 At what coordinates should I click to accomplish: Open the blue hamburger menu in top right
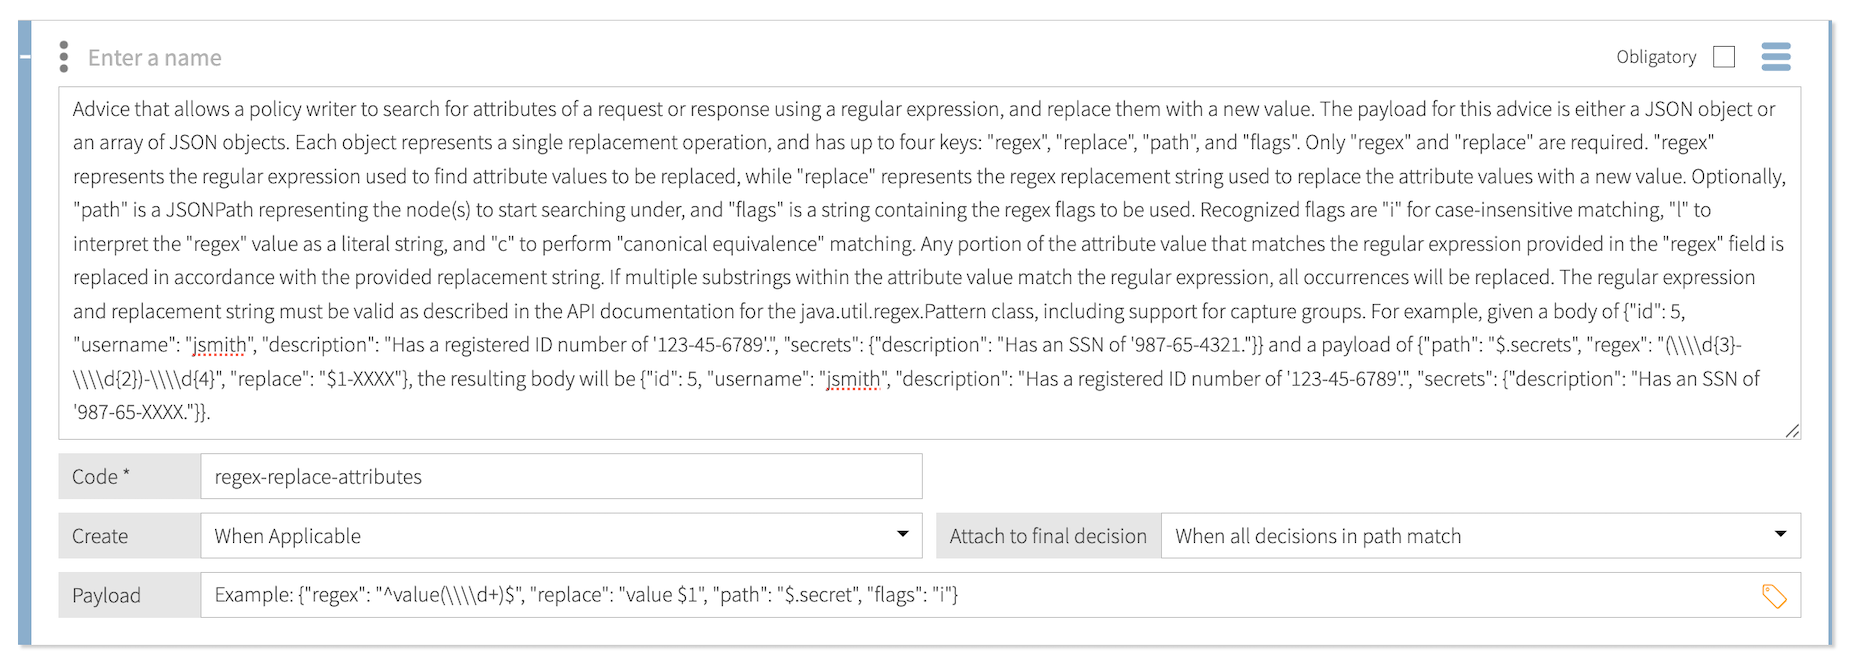1776,57
